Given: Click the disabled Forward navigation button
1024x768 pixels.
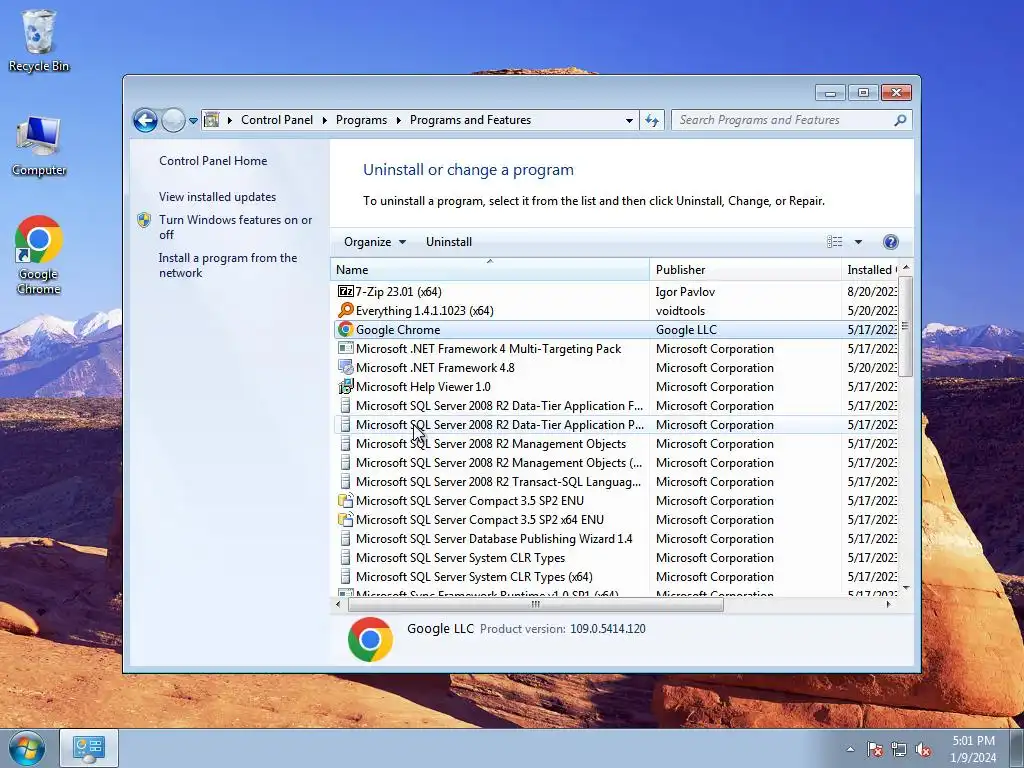Looking at the screenshot, I should [x=173, y=120].
